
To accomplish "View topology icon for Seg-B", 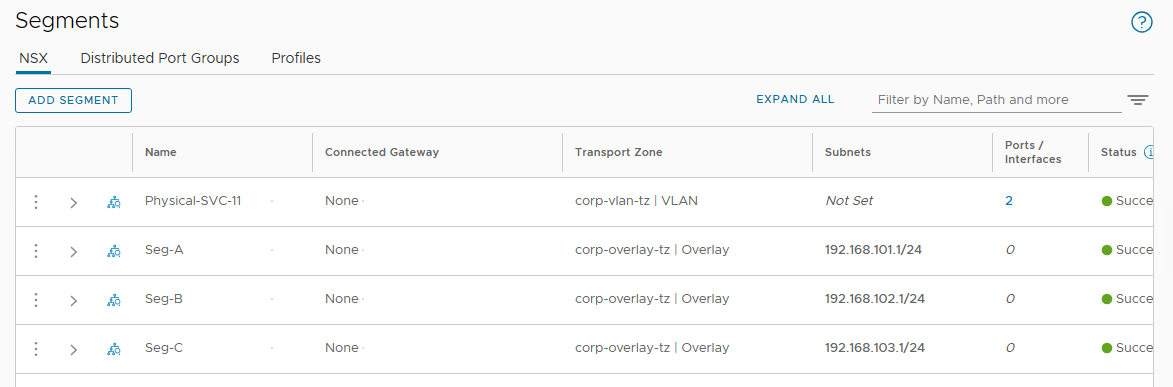I will click(x=114, y=300).
